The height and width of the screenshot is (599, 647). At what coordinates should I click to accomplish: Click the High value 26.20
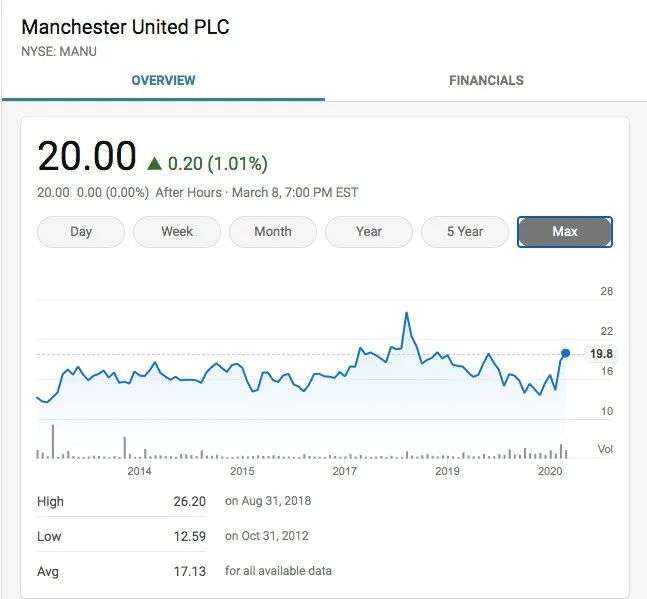pyautogui.click(x=189, y=501)
